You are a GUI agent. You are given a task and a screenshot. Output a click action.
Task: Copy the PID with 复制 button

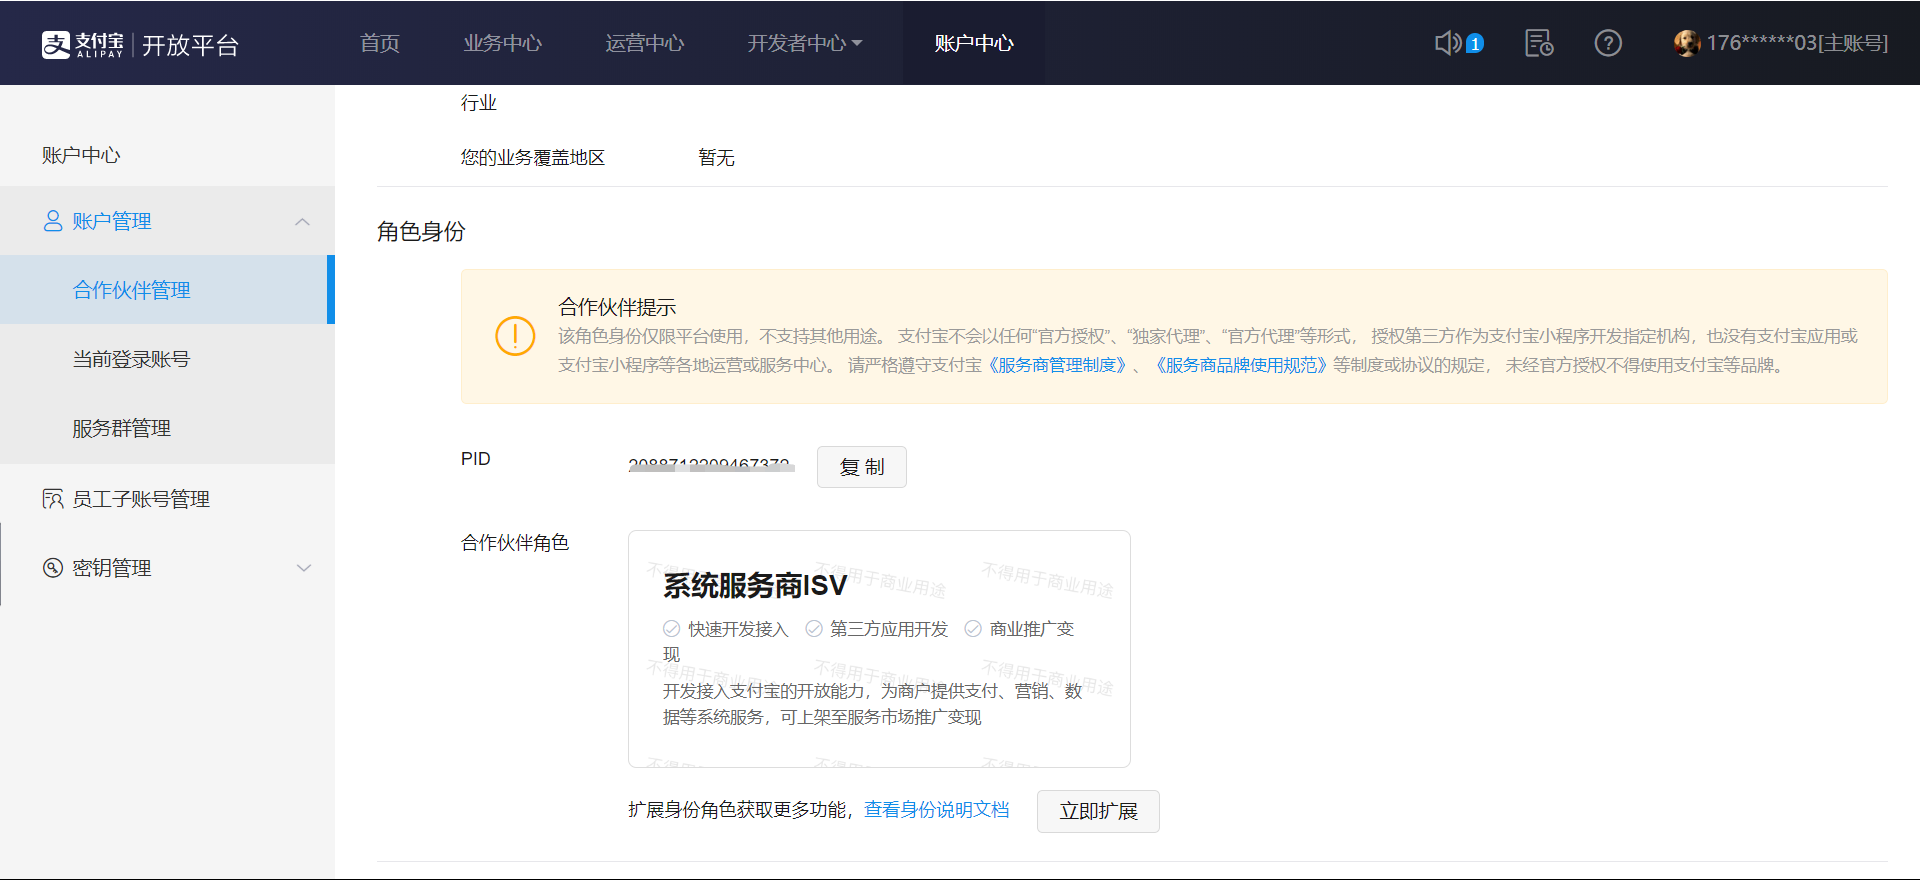[x=862, y=467]
